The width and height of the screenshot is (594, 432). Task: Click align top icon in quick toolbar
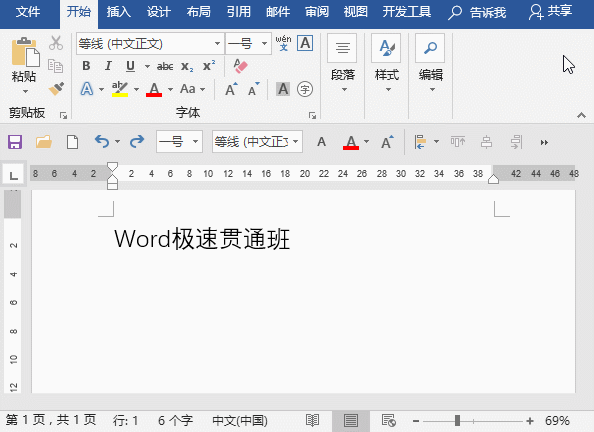click(x=458, y=142)
